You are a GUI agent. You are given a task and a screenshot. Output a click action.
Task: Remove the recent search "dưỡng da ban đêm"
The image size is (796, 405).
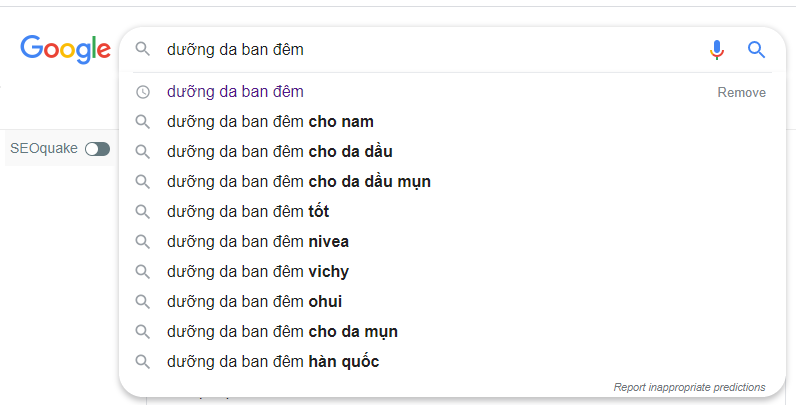coord(741,92)
